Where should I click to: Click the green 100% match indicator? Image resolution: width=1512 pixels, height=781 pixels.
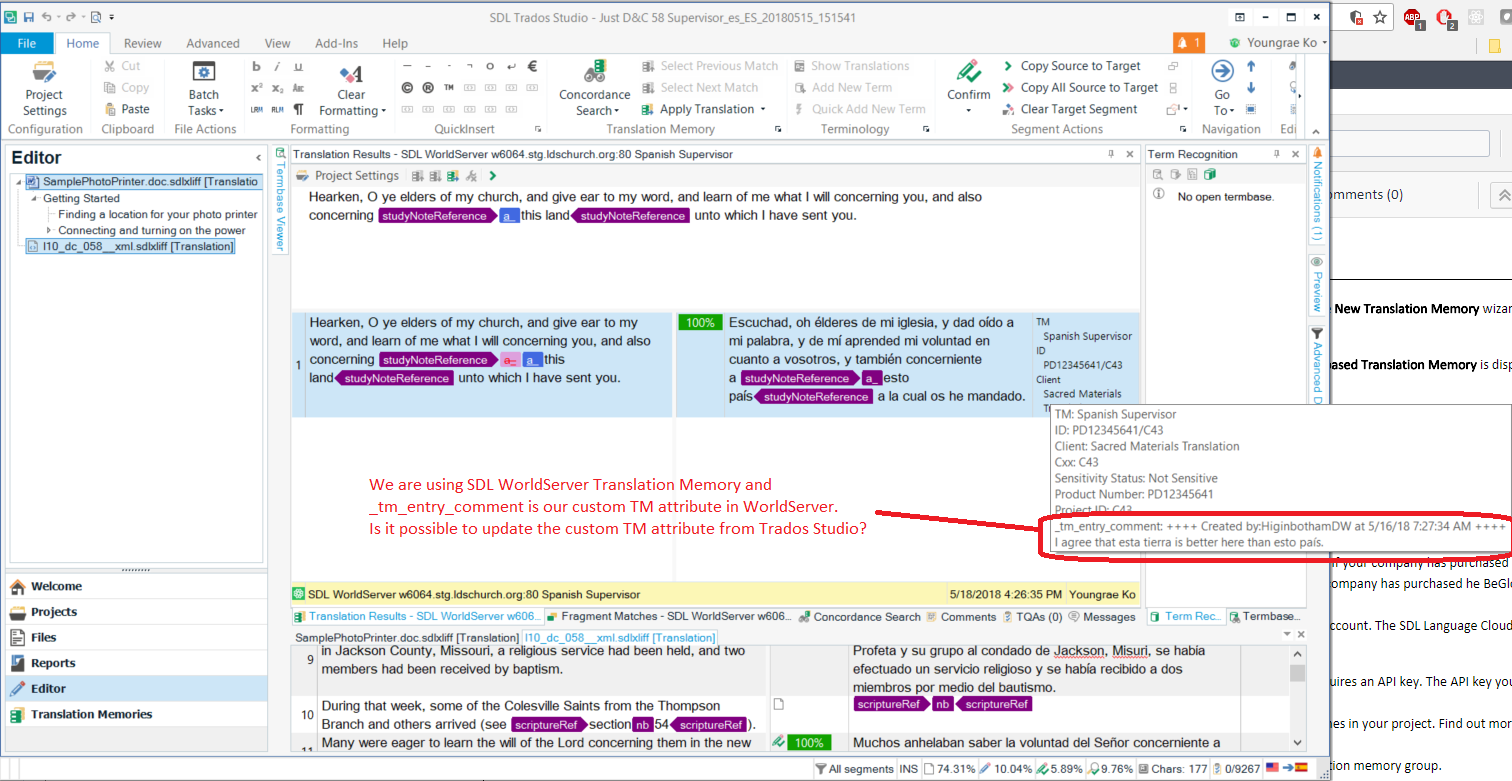(x=699, y=322)
